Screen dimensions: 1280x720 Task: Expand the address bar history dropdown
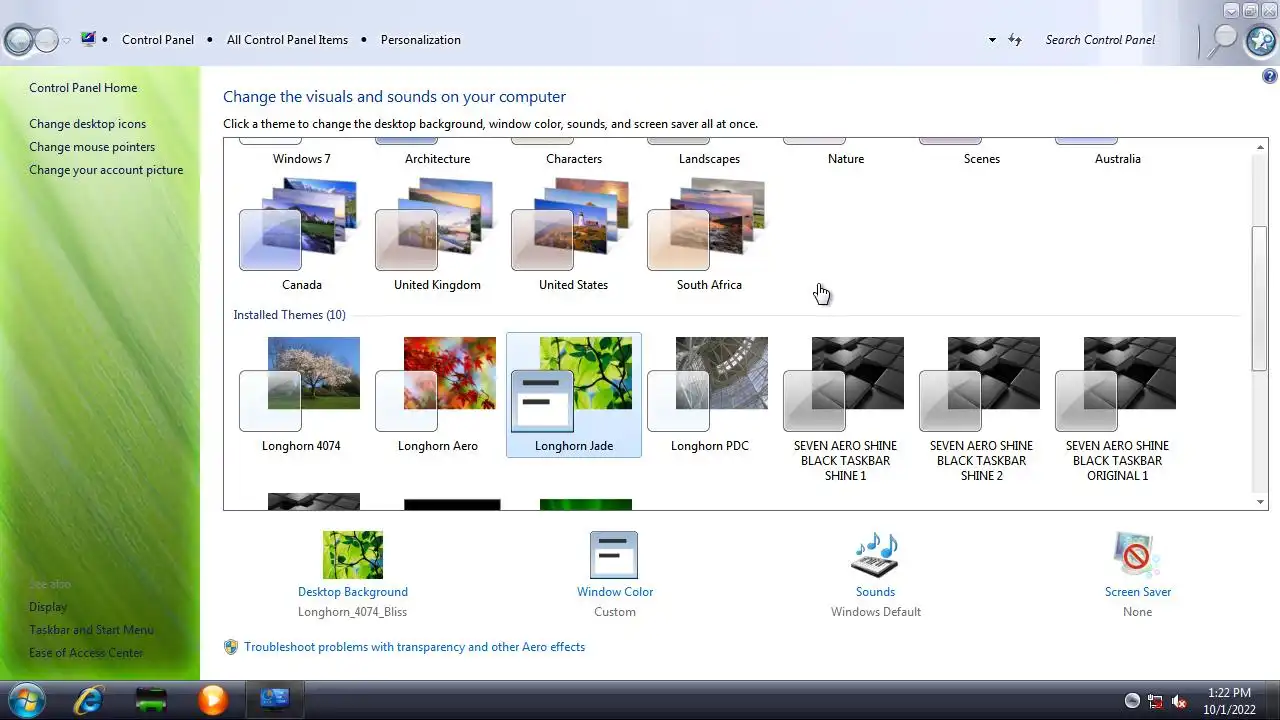(992, 40)
